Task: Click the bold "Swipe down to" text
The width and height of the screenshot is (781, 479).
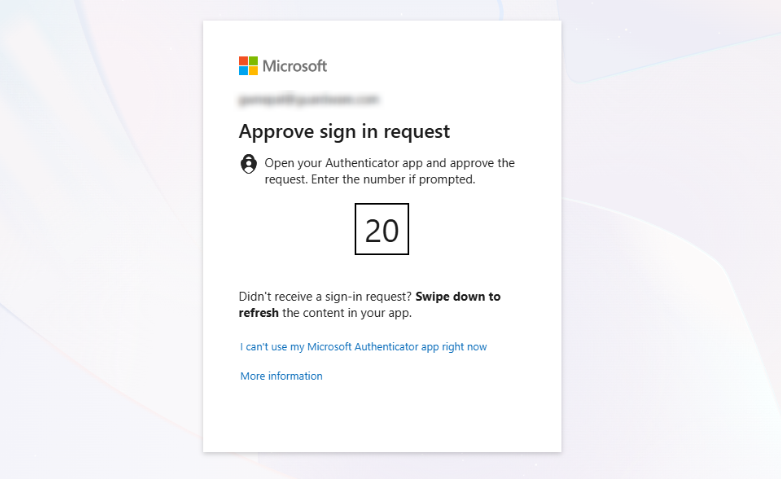Action: (x=458, y=297)
